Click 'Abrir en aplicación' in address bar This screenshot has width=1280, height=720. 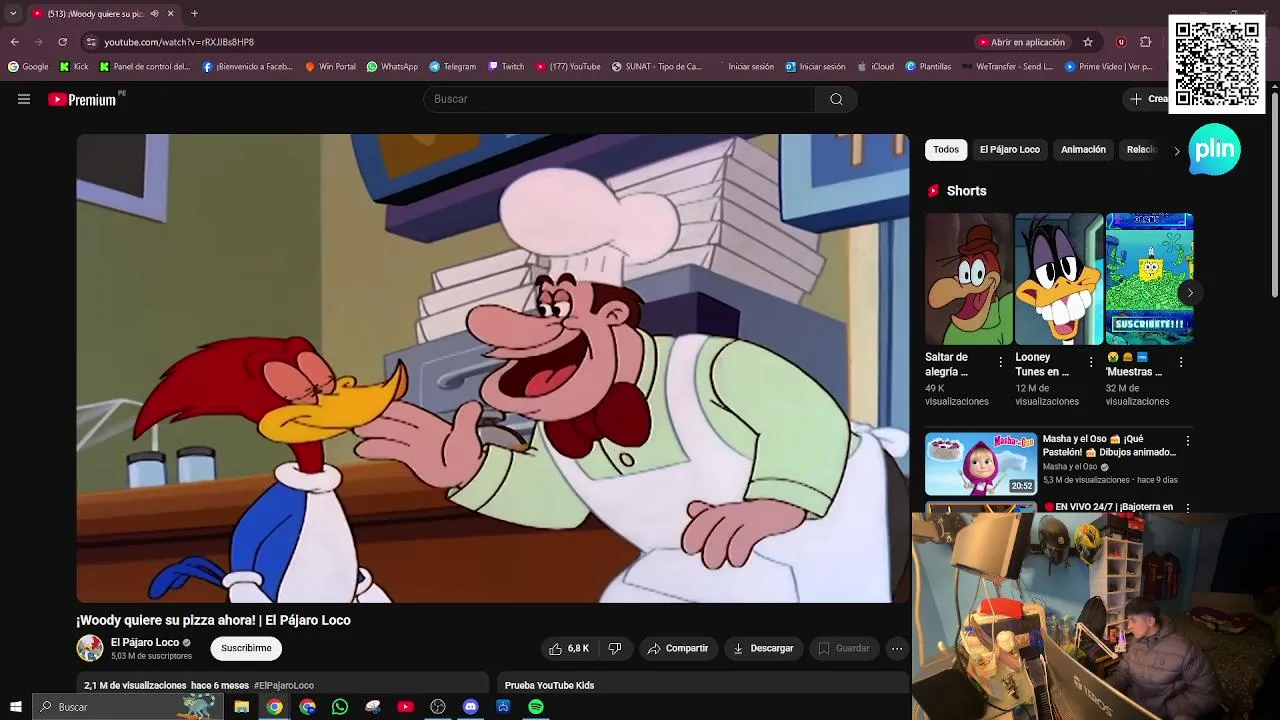pyautogui.click(x=1022, y=42)
